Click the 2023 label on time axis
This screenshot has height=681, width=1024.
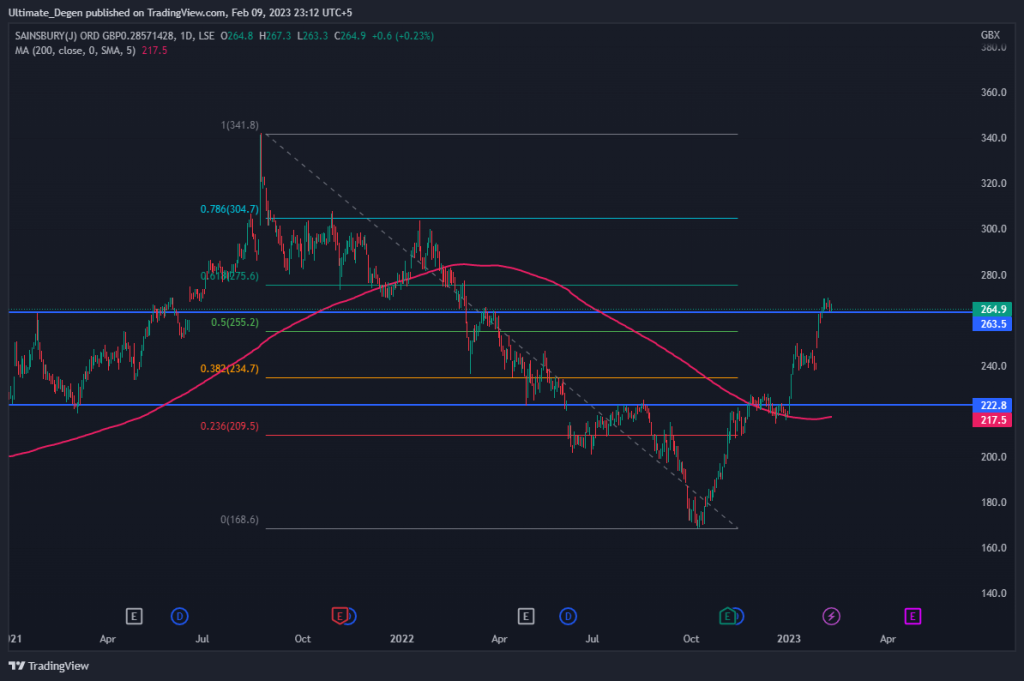pos(789,639)
